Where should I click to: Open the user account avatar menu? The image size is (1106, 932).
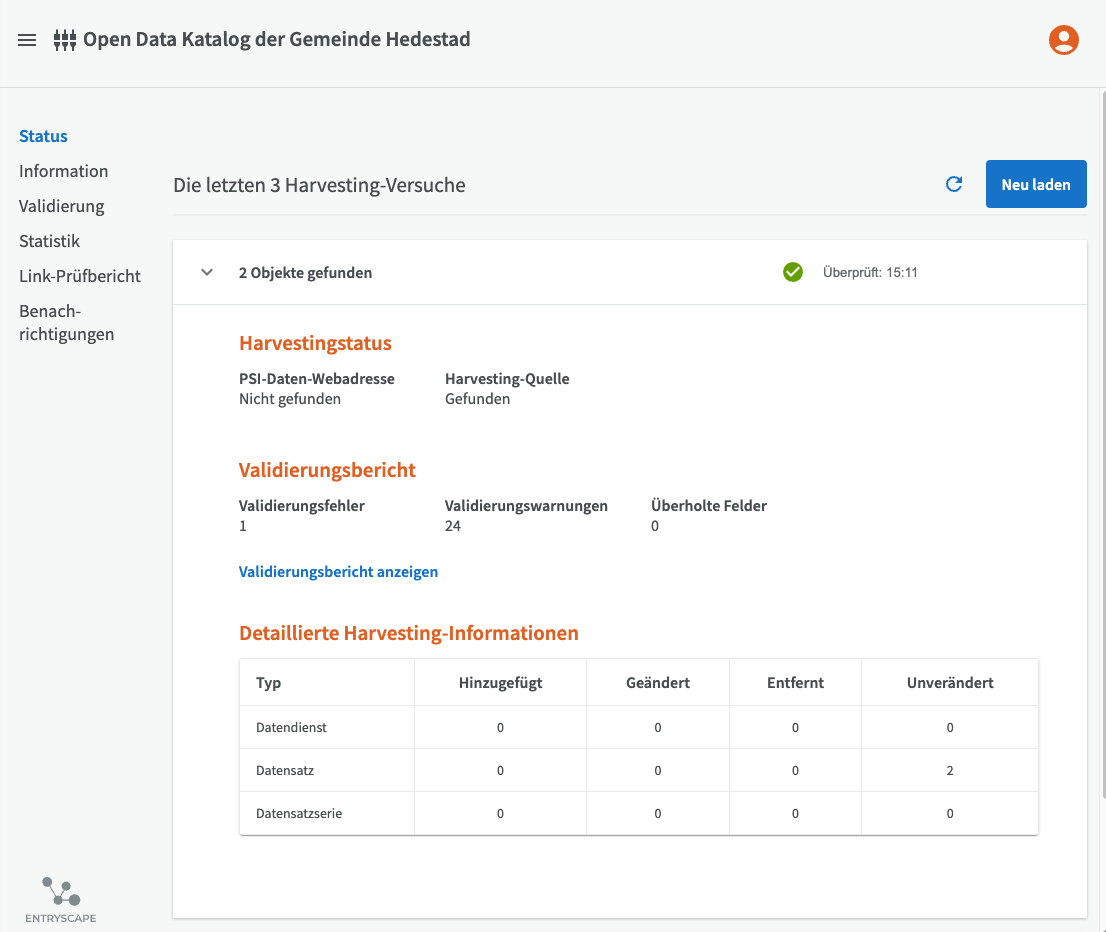(x=1063, y=40)
